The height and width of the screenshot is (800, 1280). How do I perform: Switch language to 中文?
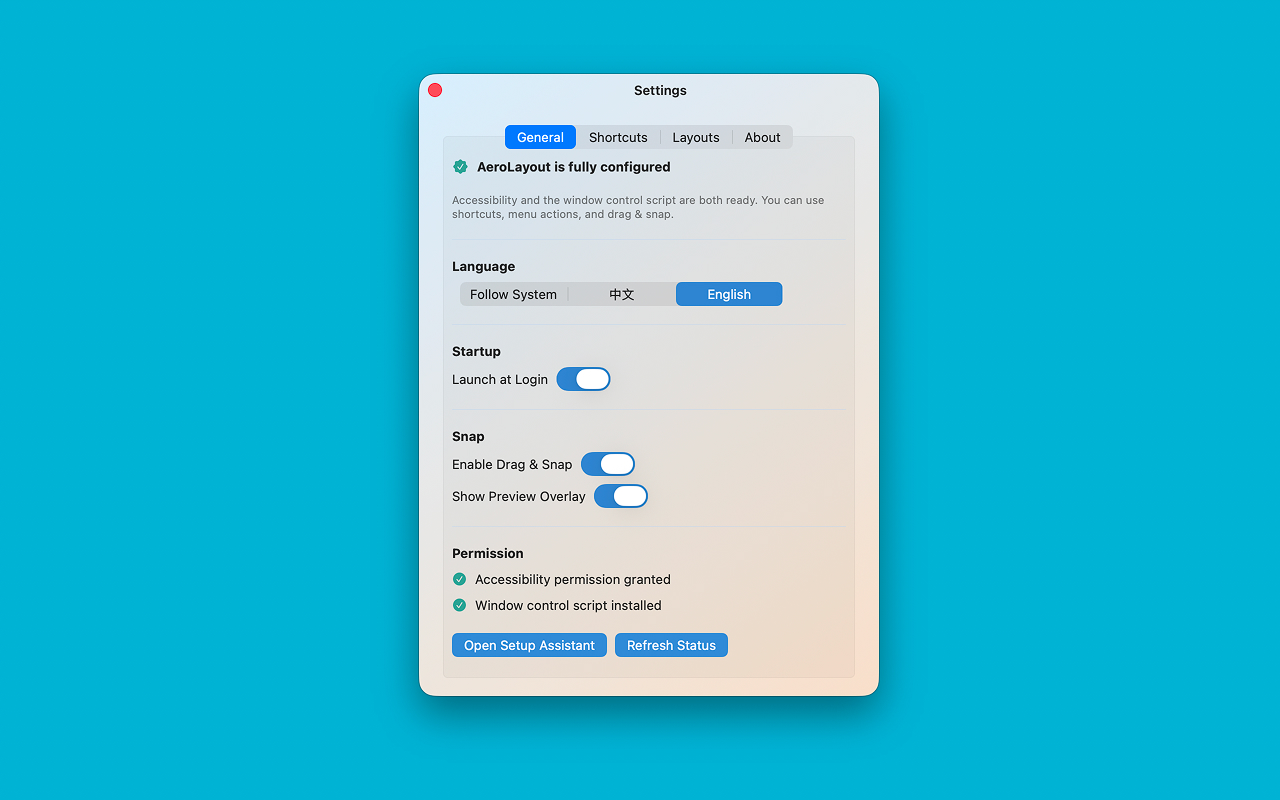coord(621,294)
